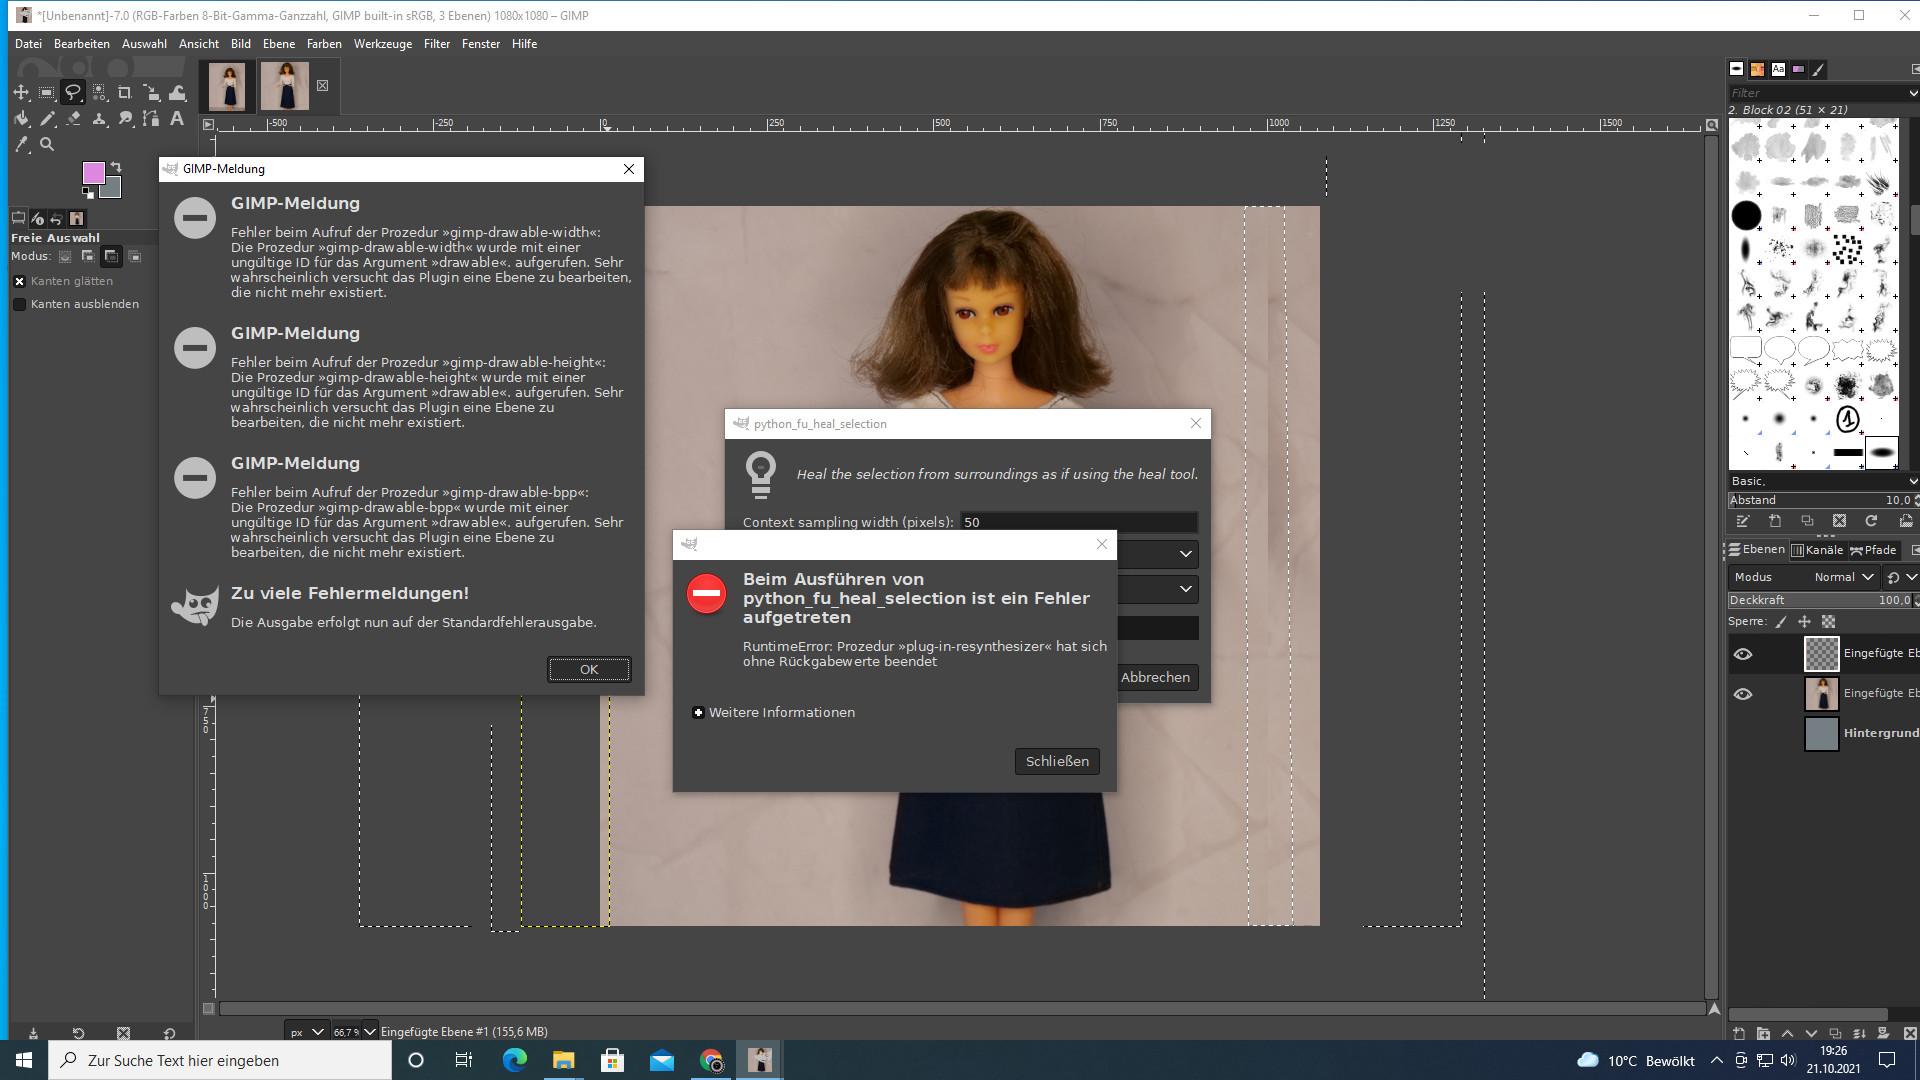Enable Kanten ausblenden checkbox
The image size is (1920, 1080).
[x=19, y=305]
